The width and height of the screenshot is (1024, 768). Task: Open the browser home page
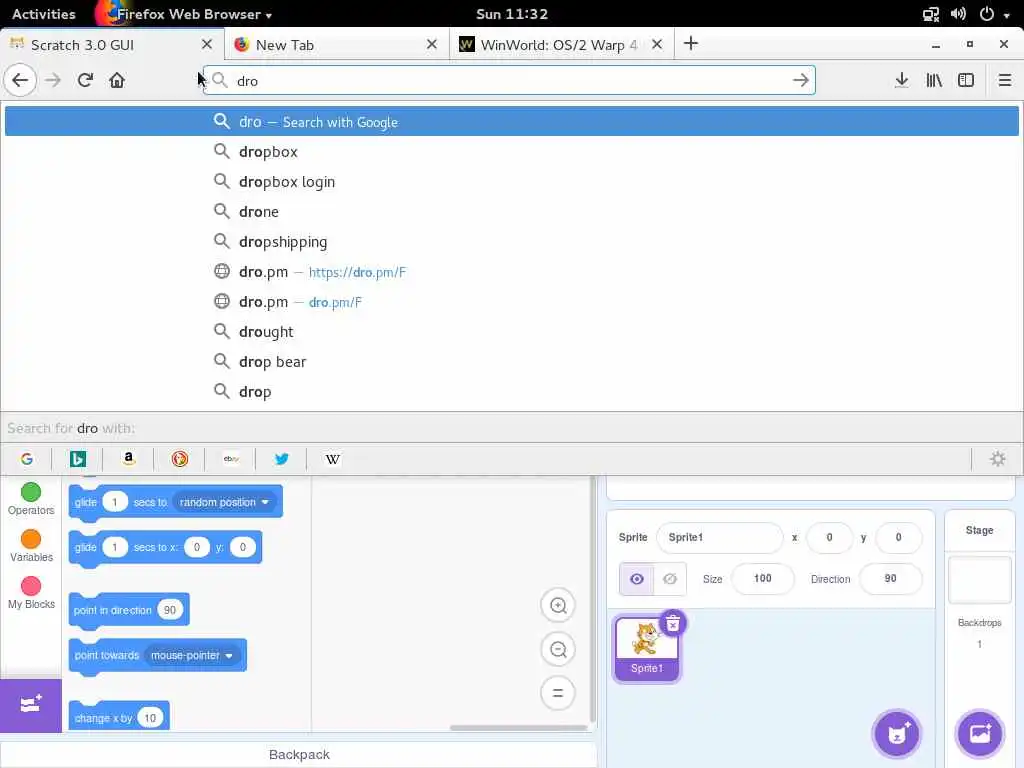click(117, 80)
